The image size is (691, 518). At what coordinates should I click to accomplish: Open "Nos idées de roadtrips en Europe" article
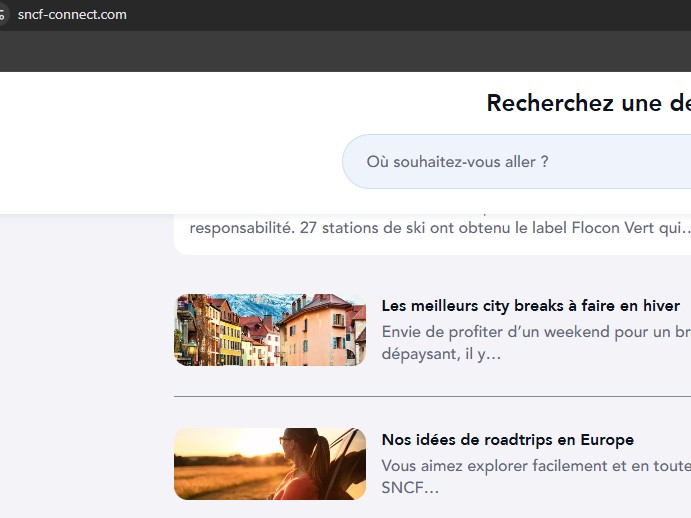pyautogui.click(x=507, y=440)
